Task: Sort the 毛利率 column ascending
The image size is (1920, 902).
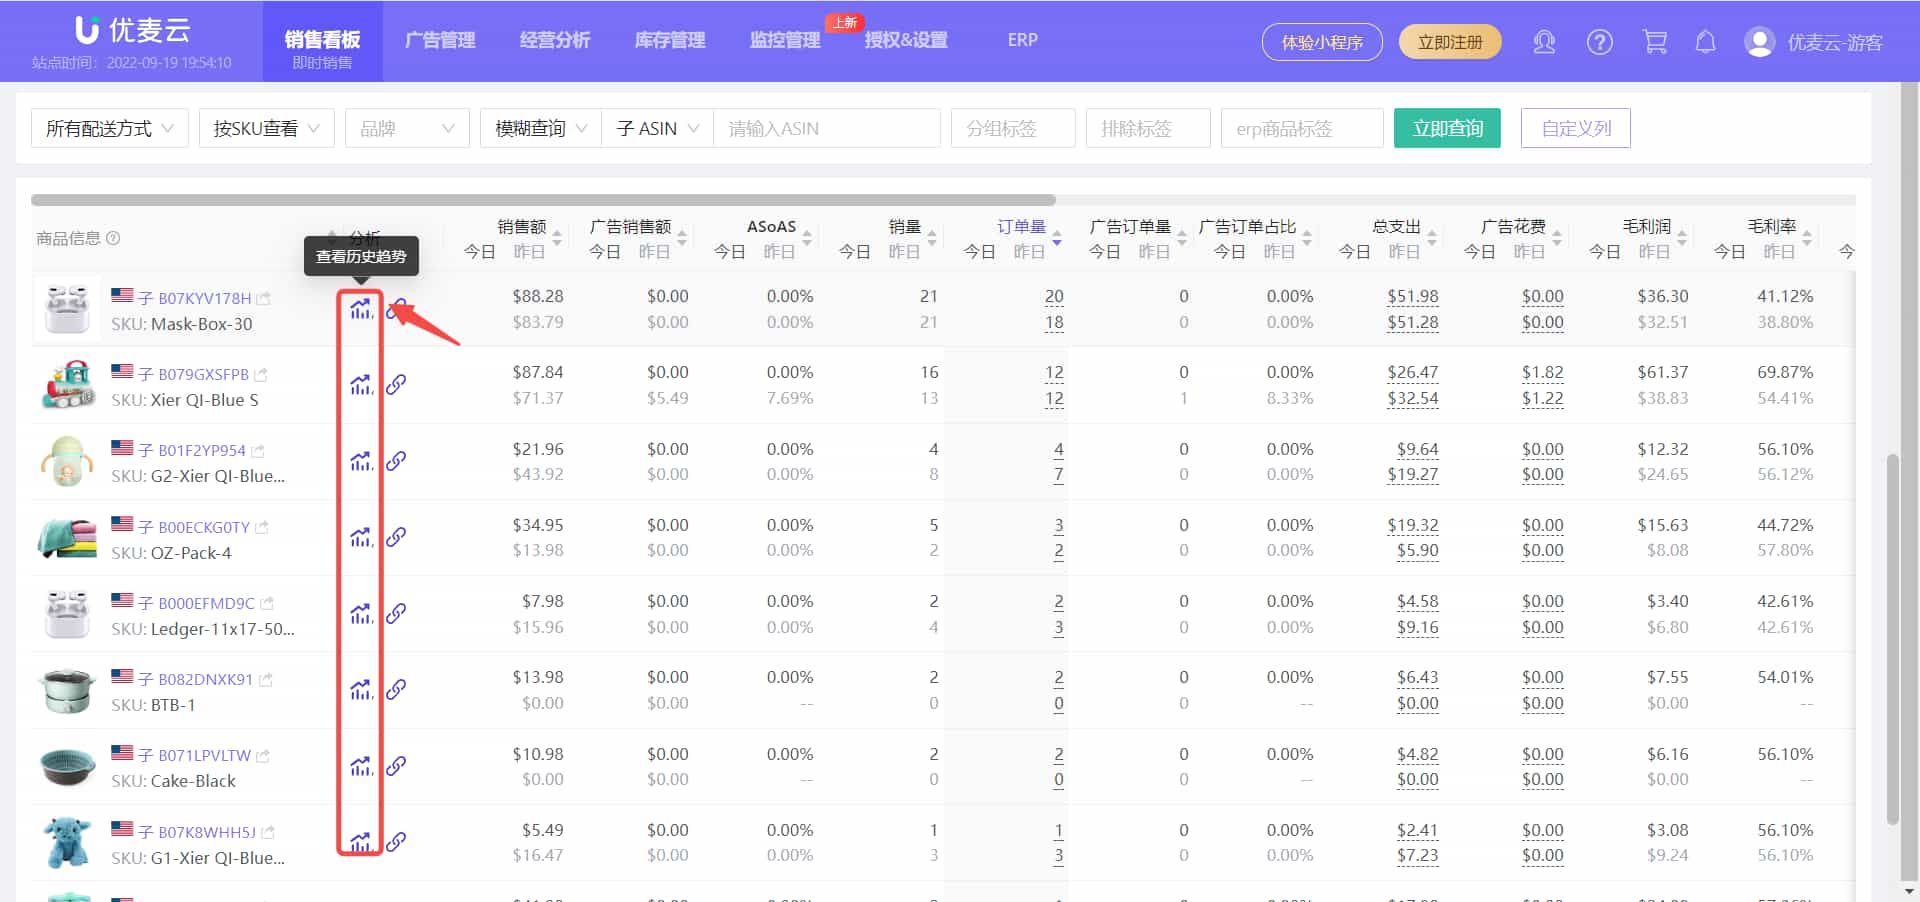Action: (x=1807, y=231)
